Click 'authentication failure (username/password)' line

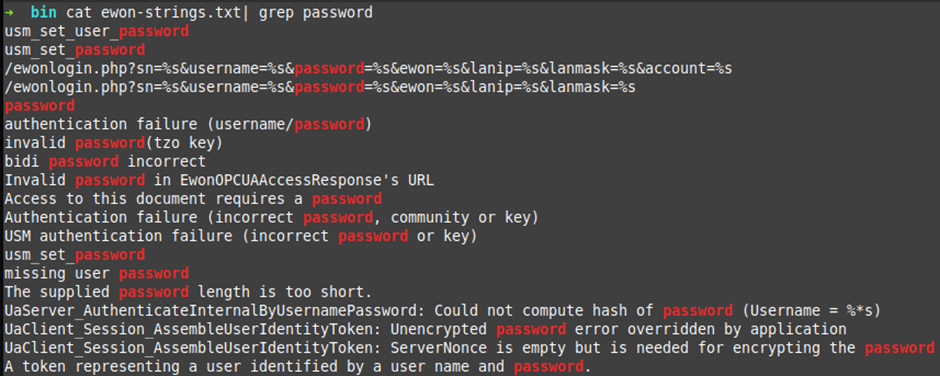188,124
